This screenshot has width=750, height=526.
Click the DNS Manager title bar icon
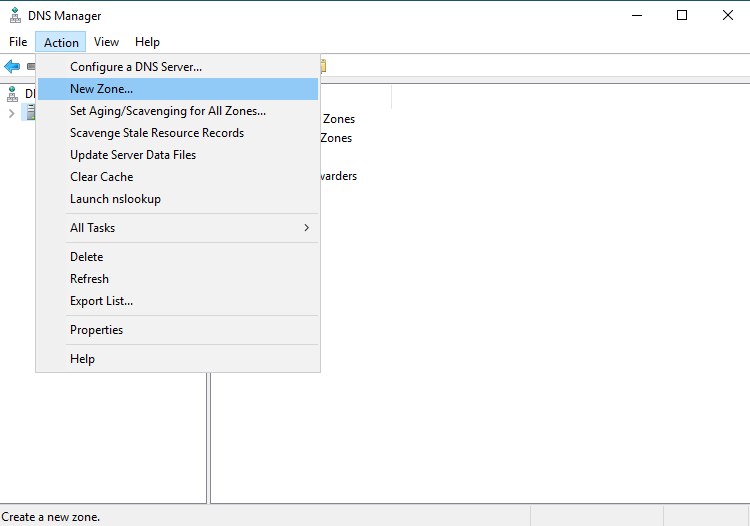(13, 15)
